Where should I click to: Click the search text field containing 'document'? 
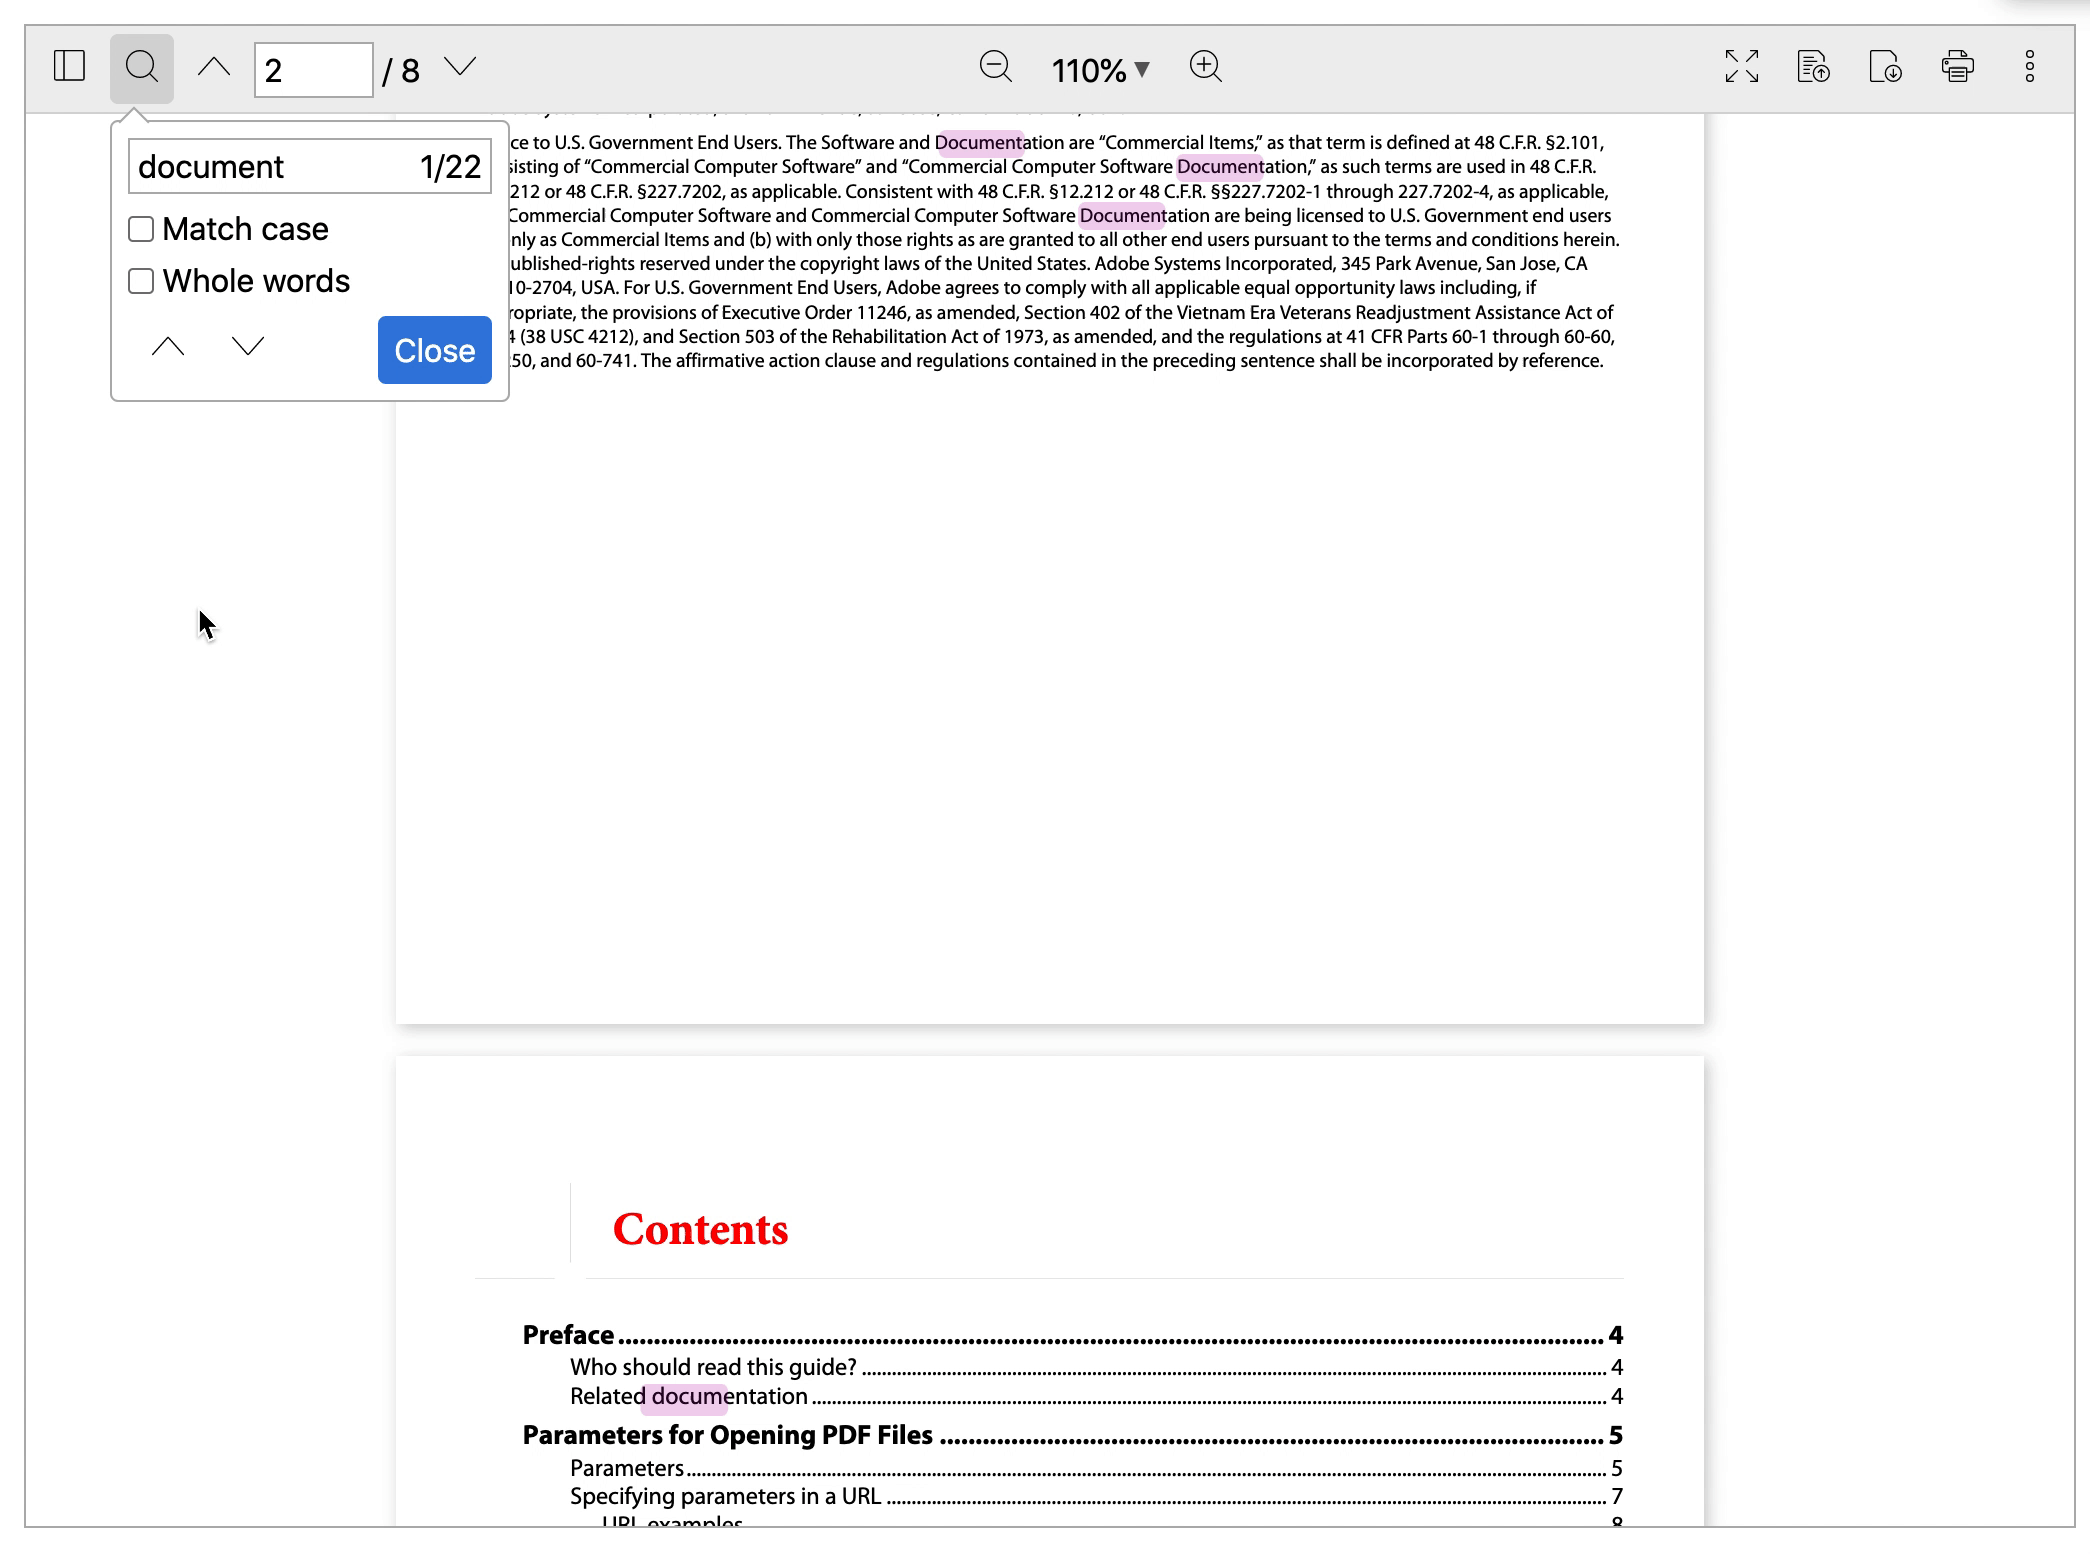[310, 166]
